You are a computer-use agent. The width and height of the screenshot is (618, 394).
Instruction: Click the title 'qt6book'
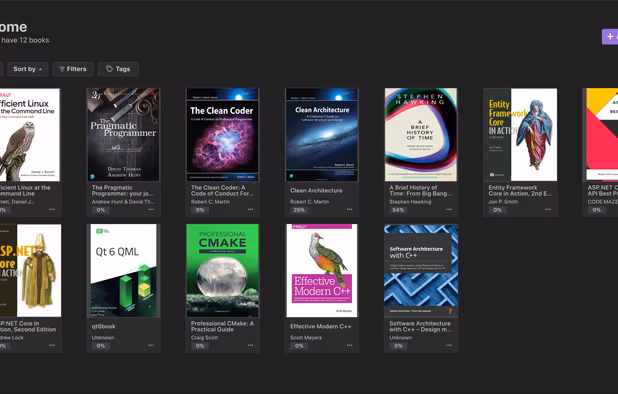click(x=103, y=326)
